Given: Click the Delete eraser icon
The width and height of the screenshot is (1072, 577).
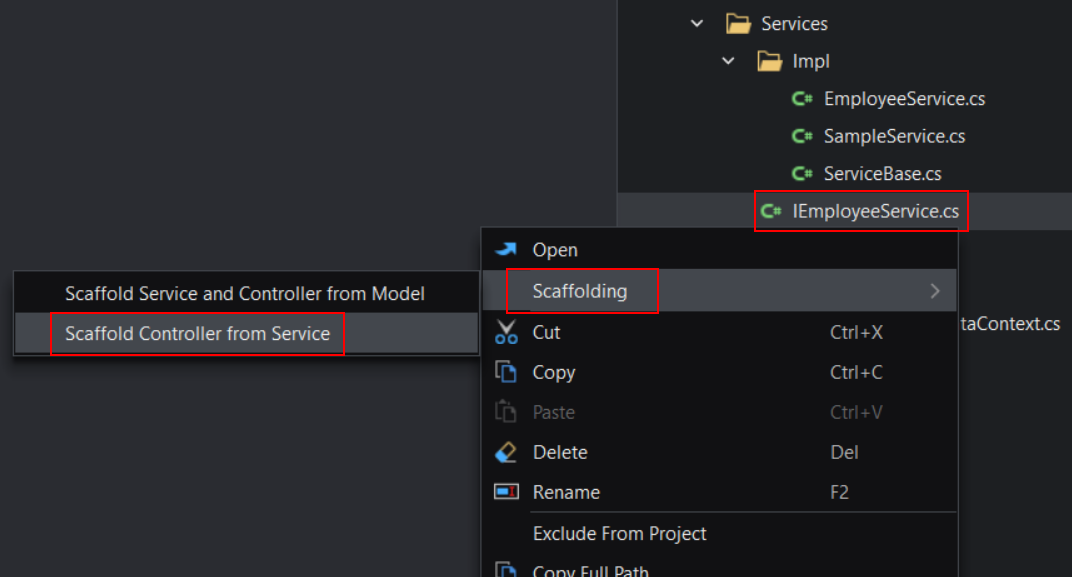Looking at the screenshot, I should pyautogui.click(x=507, y=452).
